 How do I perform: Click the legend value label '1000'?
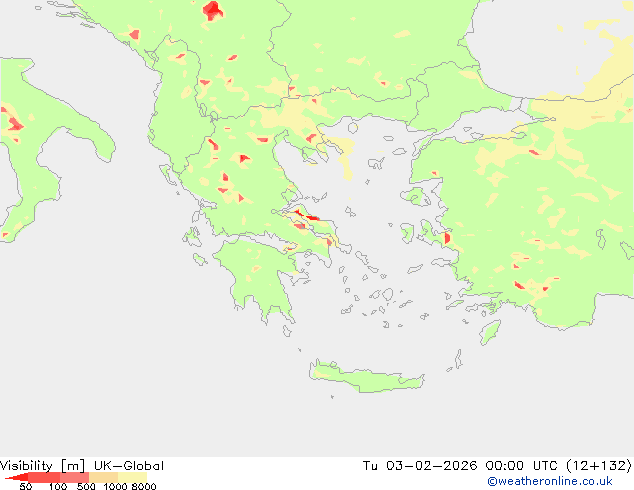tap(116, 486)
